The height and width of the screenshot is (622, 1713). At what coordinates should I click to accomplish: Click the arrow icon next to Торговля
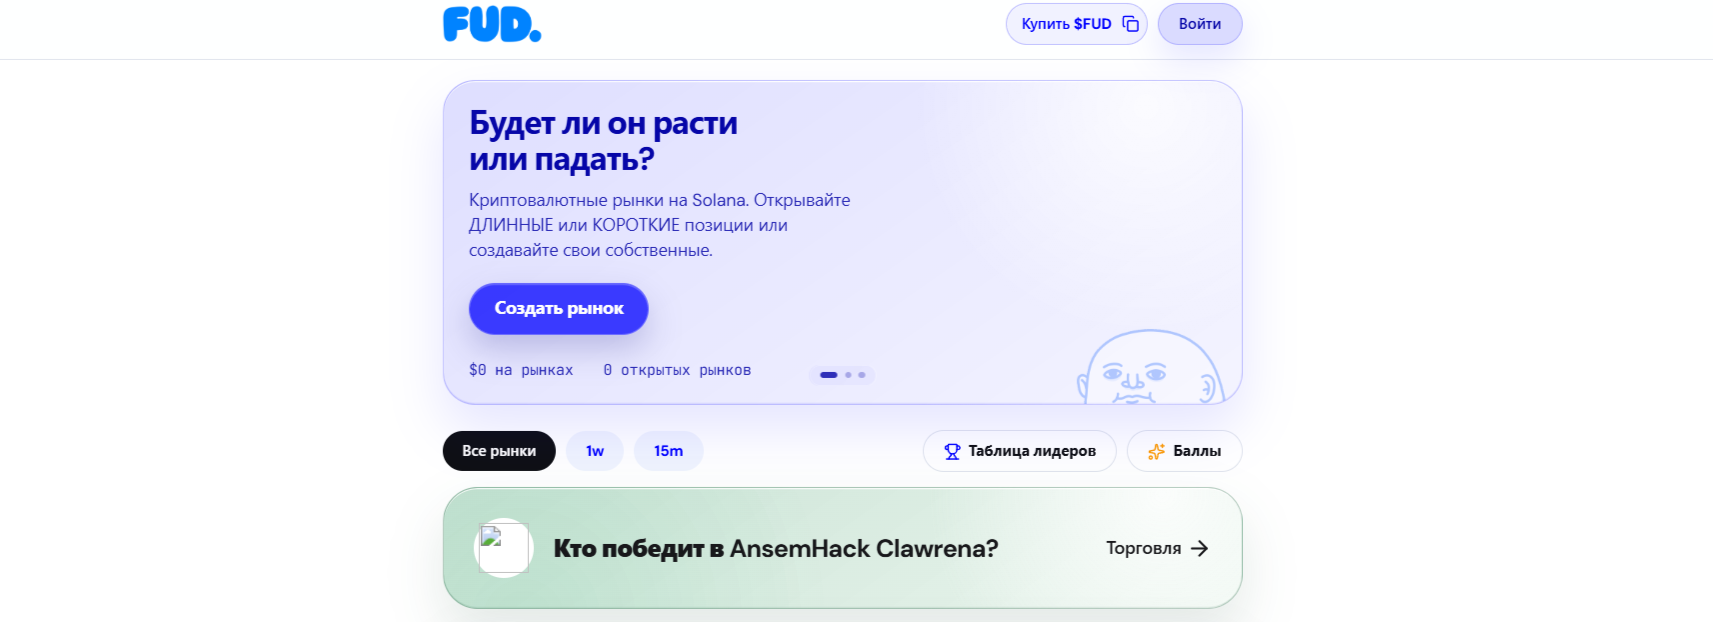click(x=1200, y=548)
